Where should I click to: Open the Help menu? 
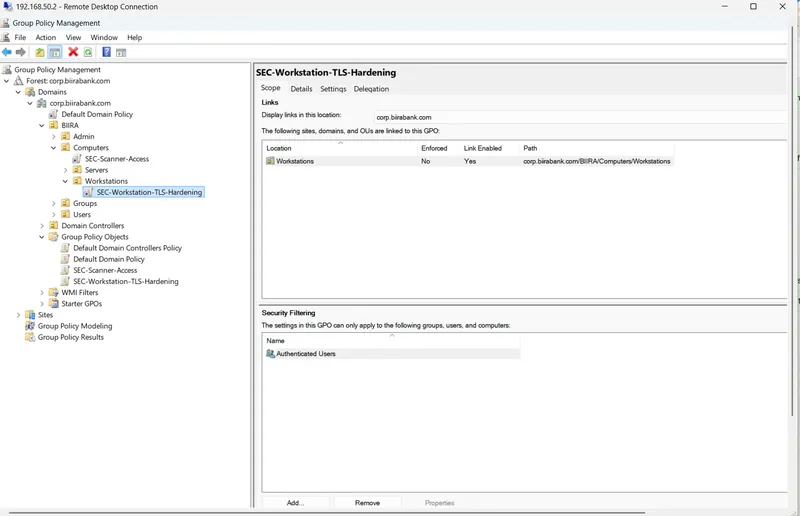point(135,38)
